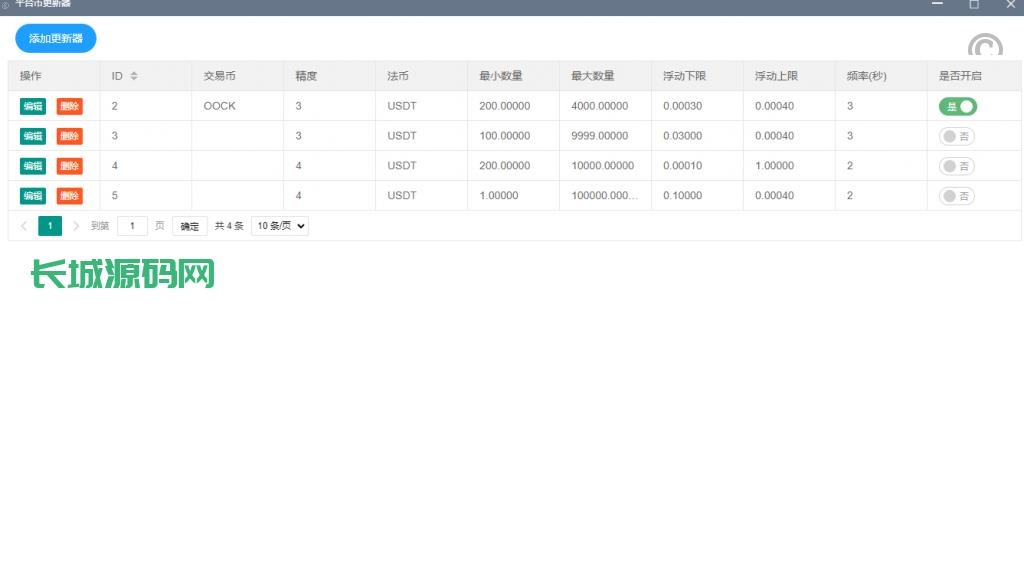Click 删除 for the ID 3 row
Viewport: 1024px width, 576px height.
[70, 136]
